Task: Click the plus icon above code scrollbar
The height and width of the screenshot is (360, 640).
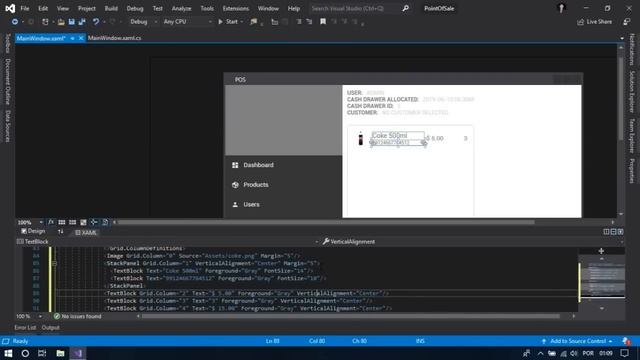Action: 601,251
